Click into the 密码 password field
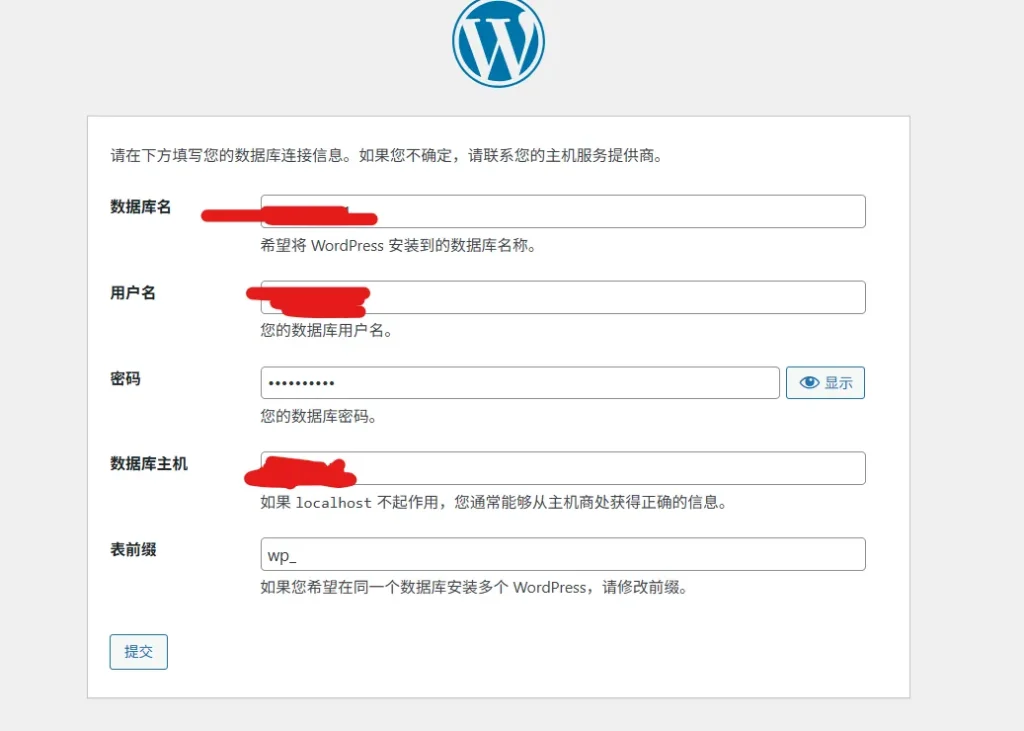This screenshot has height=731, width=1024. [520, 383]
